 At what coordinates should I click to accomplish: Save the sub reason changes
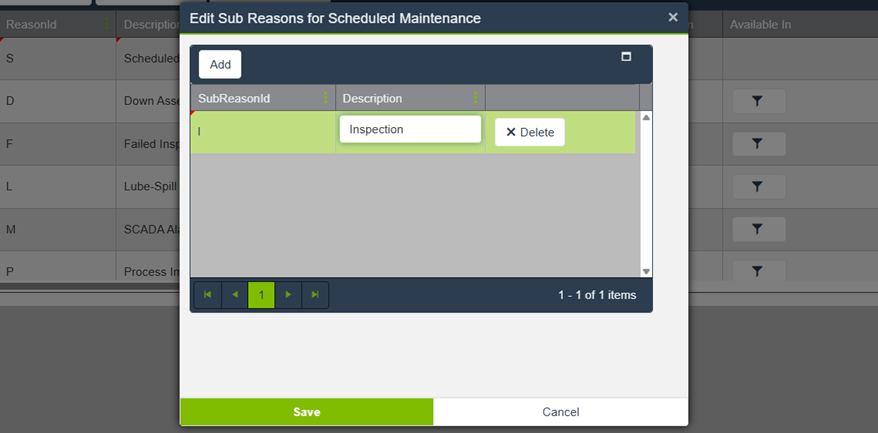coord(306,412)
